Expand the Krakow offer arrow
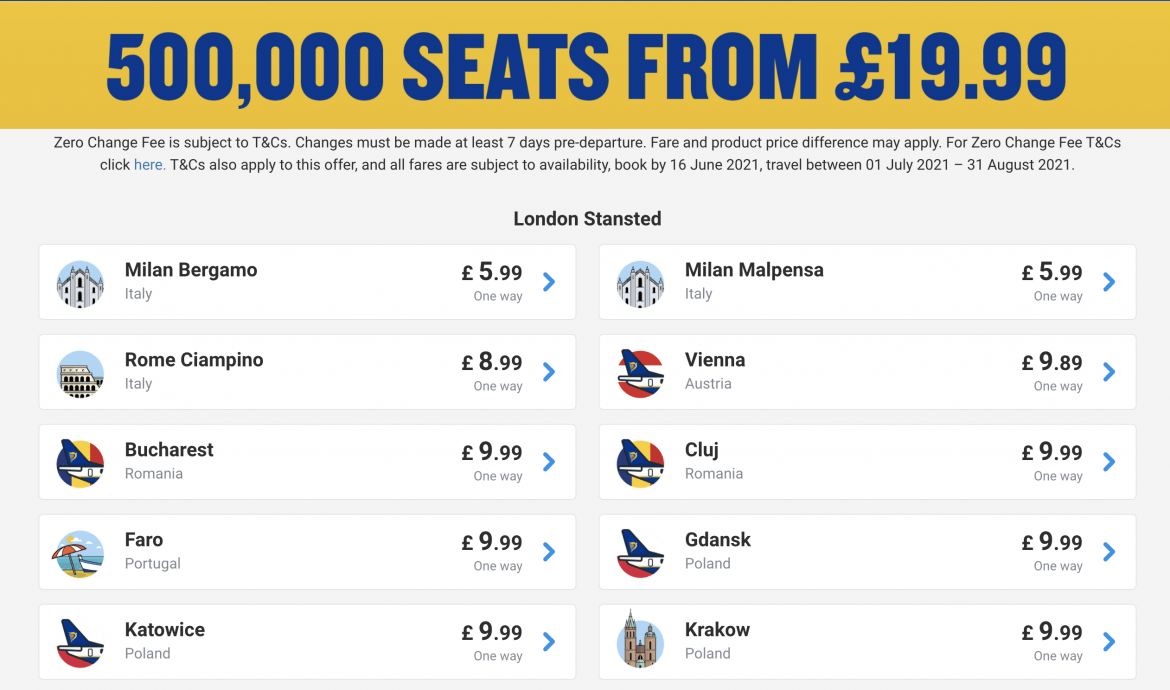Viewport: 1170px width, 690px height. [1109, 642]
